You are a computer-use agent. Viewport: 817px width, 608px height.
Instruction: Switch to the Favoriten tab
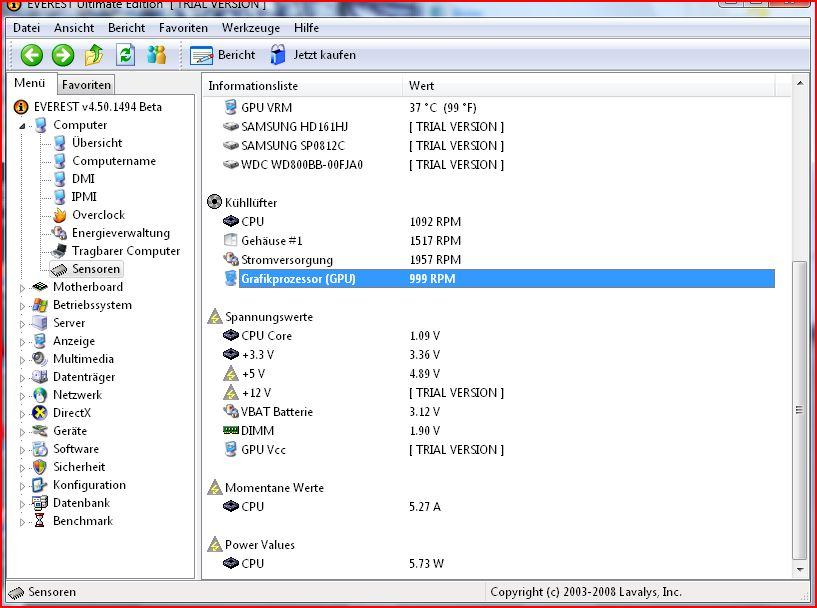pyautogui.click(x=86, y=84)
